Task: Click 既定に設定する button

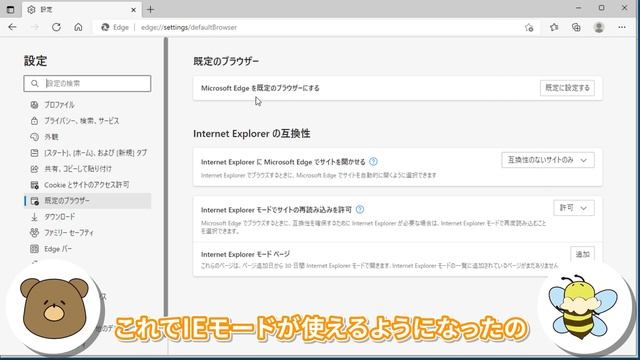Action: click(567, 88)
